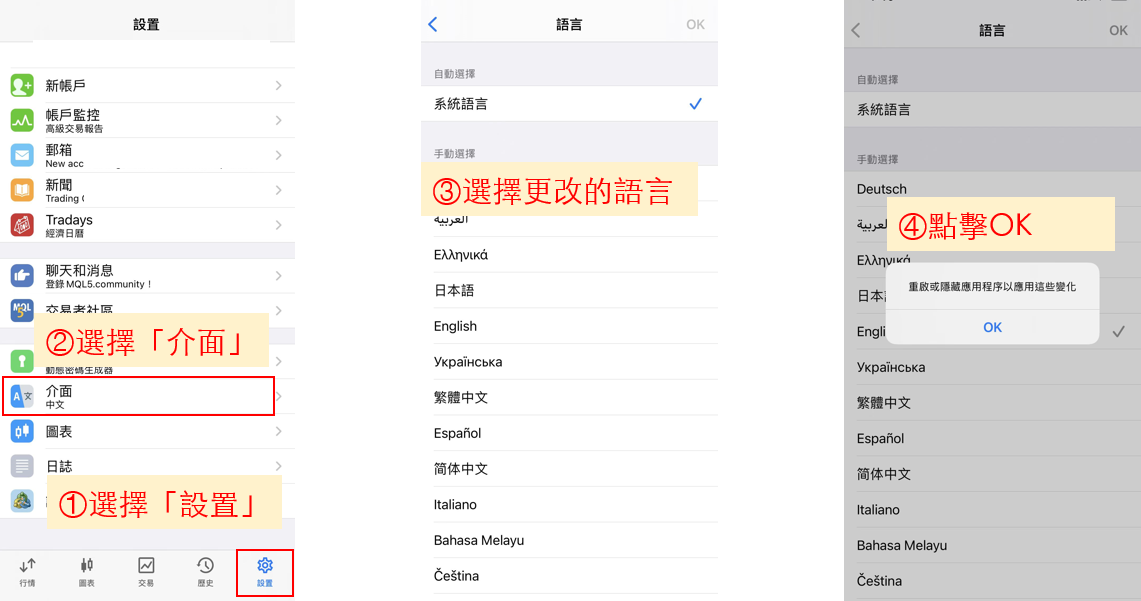Tap the Journal (日誌) lines icon
The height and width of the screenshot is (601, 1141).
22,466
